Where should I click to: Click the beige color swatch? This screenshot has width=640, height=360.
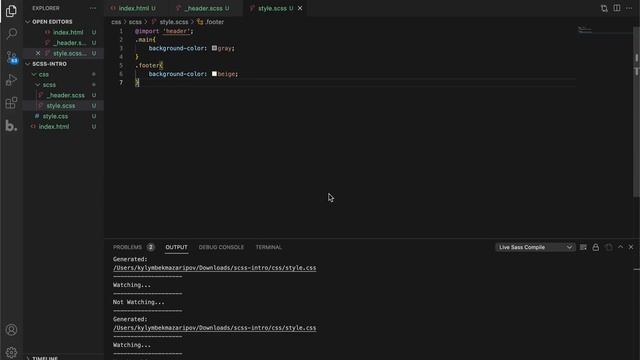[214, 74]
